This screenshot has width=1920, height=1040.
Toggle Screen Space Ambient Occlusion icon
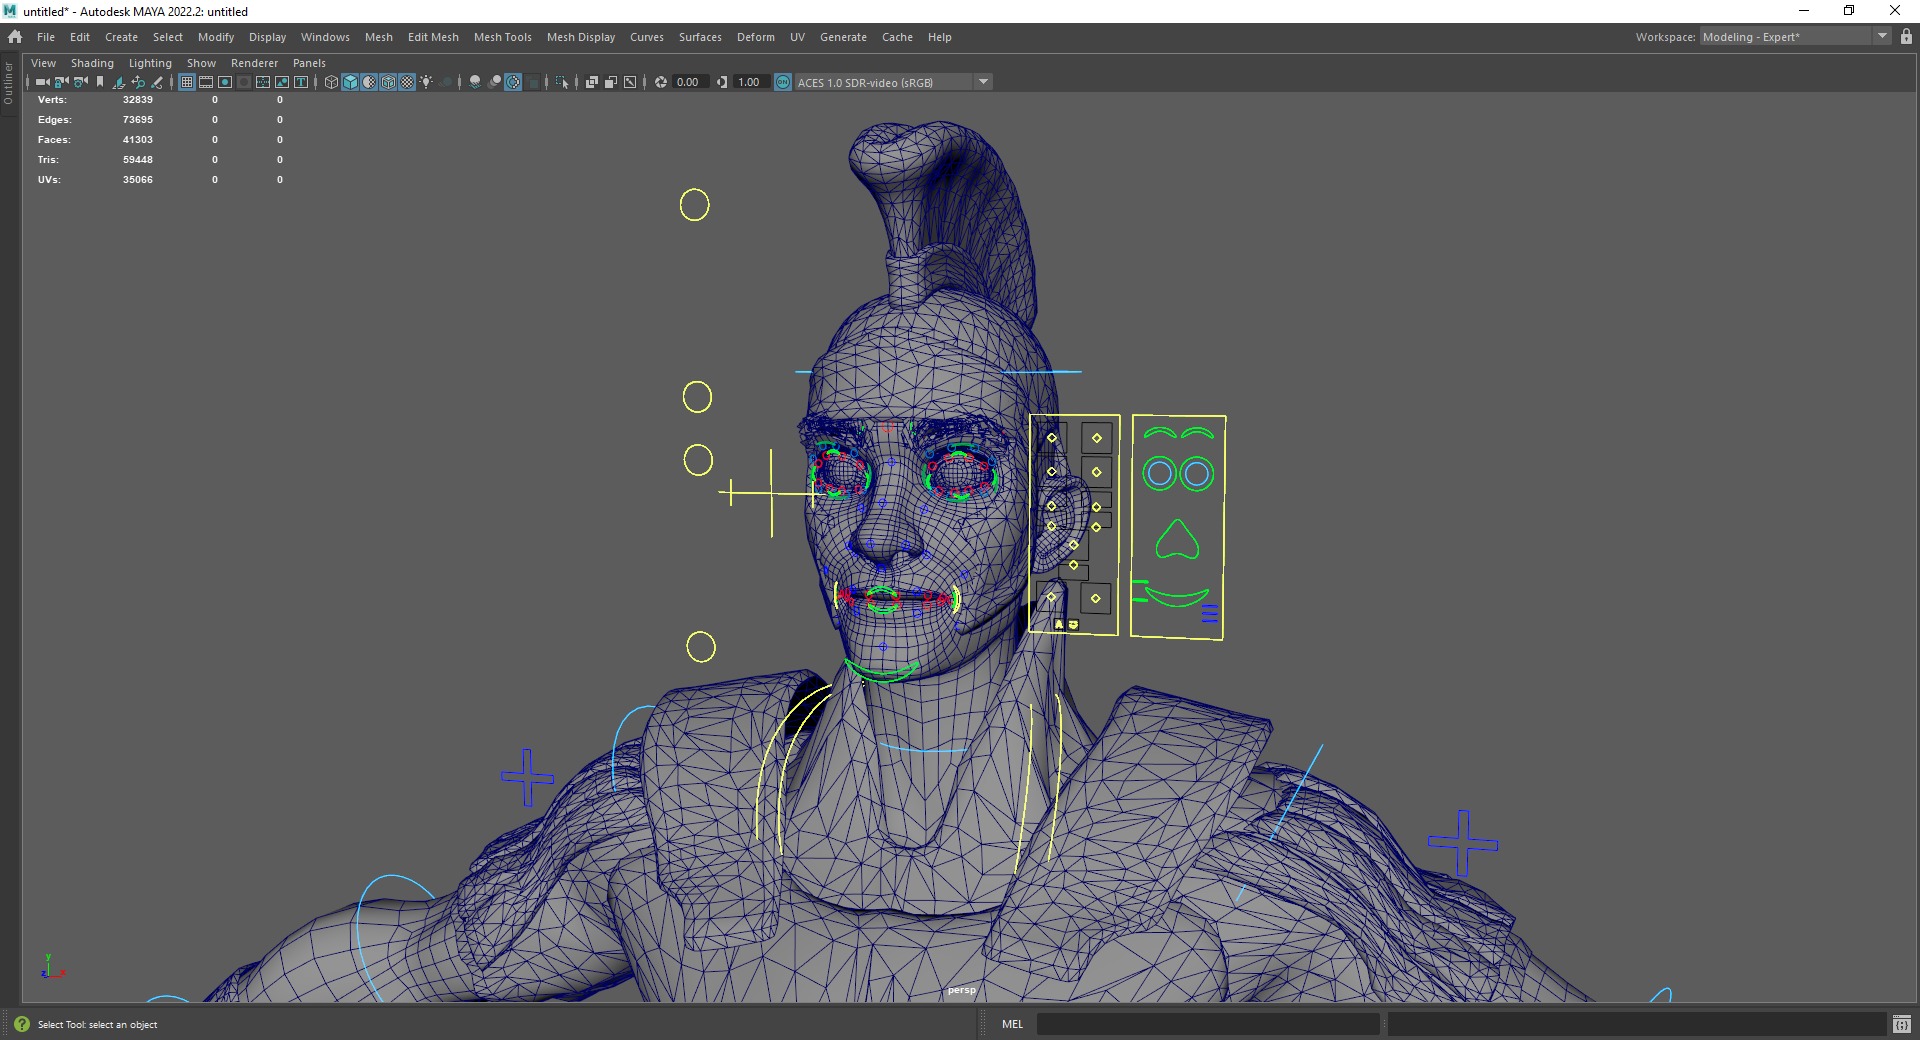pos(475,82)
